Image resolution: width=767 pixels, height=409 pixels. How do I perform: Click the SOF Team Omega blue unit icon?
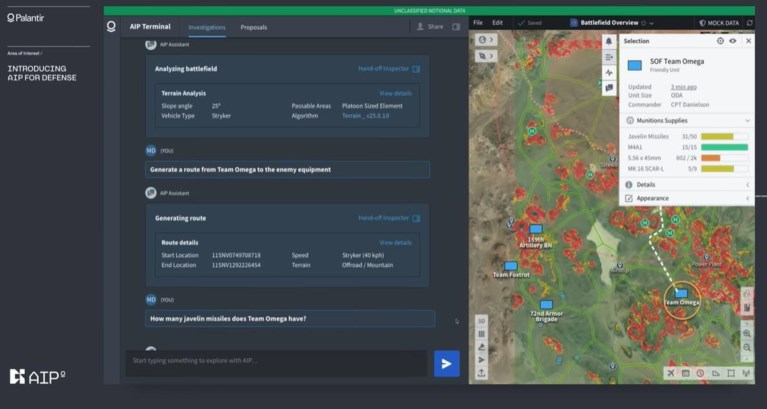click(x=634, y=65)
